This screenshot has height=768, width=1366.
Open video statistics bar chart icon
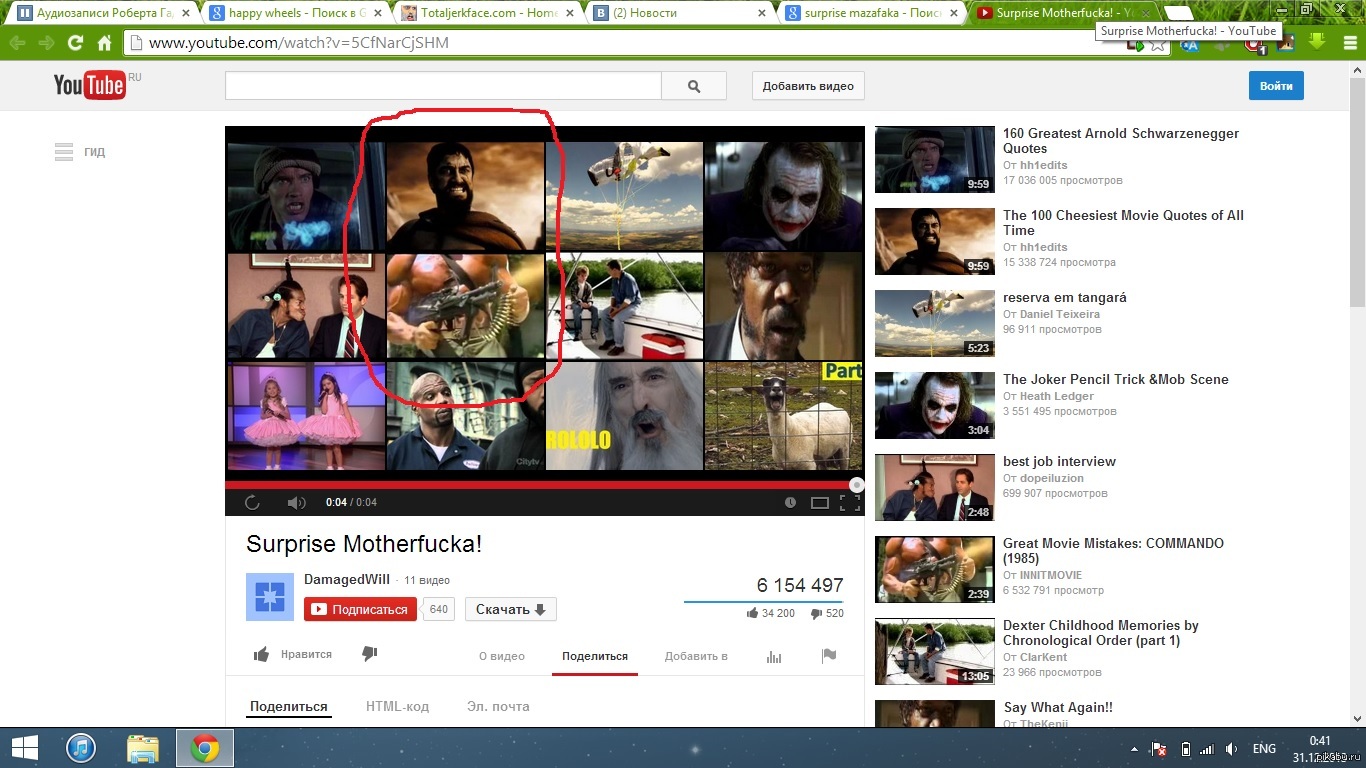(x=774, y=656)
